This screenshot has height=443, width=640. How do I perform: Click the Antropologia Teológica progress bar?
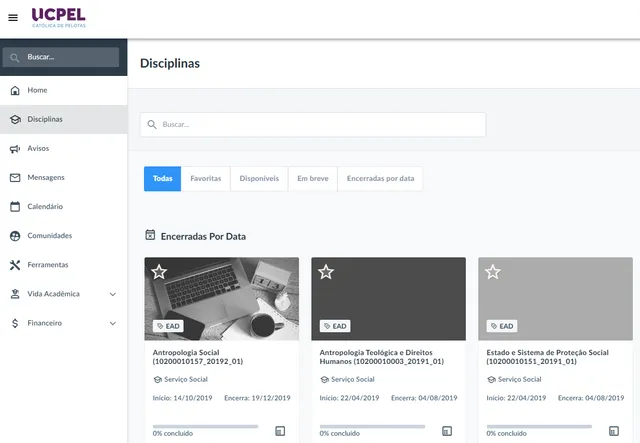click(372, 426)
